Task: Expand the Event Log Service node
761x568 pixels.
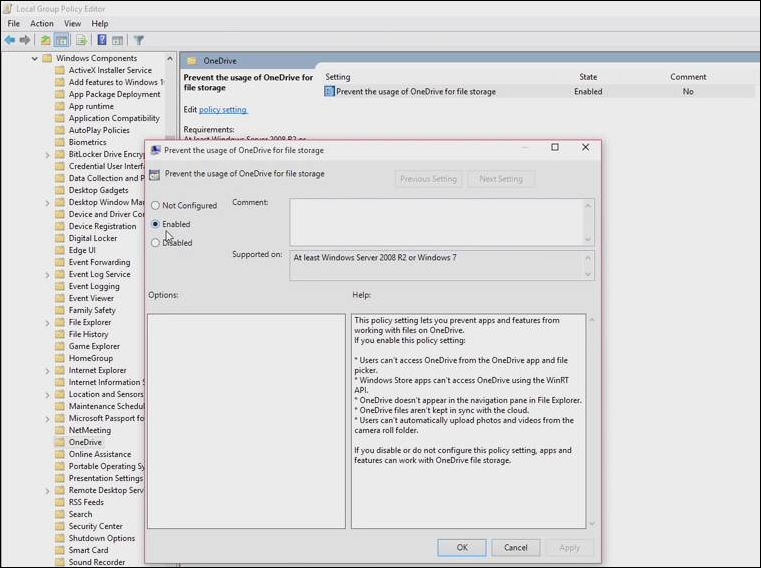Action: 47,275
